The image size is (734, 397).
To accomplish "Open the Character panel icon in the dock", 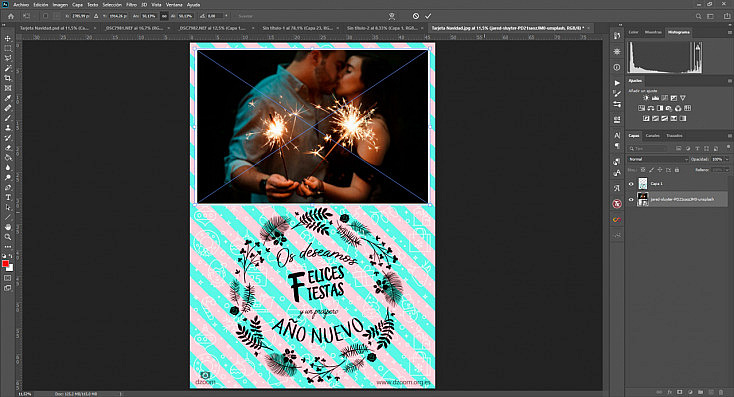I will point(617,135).
